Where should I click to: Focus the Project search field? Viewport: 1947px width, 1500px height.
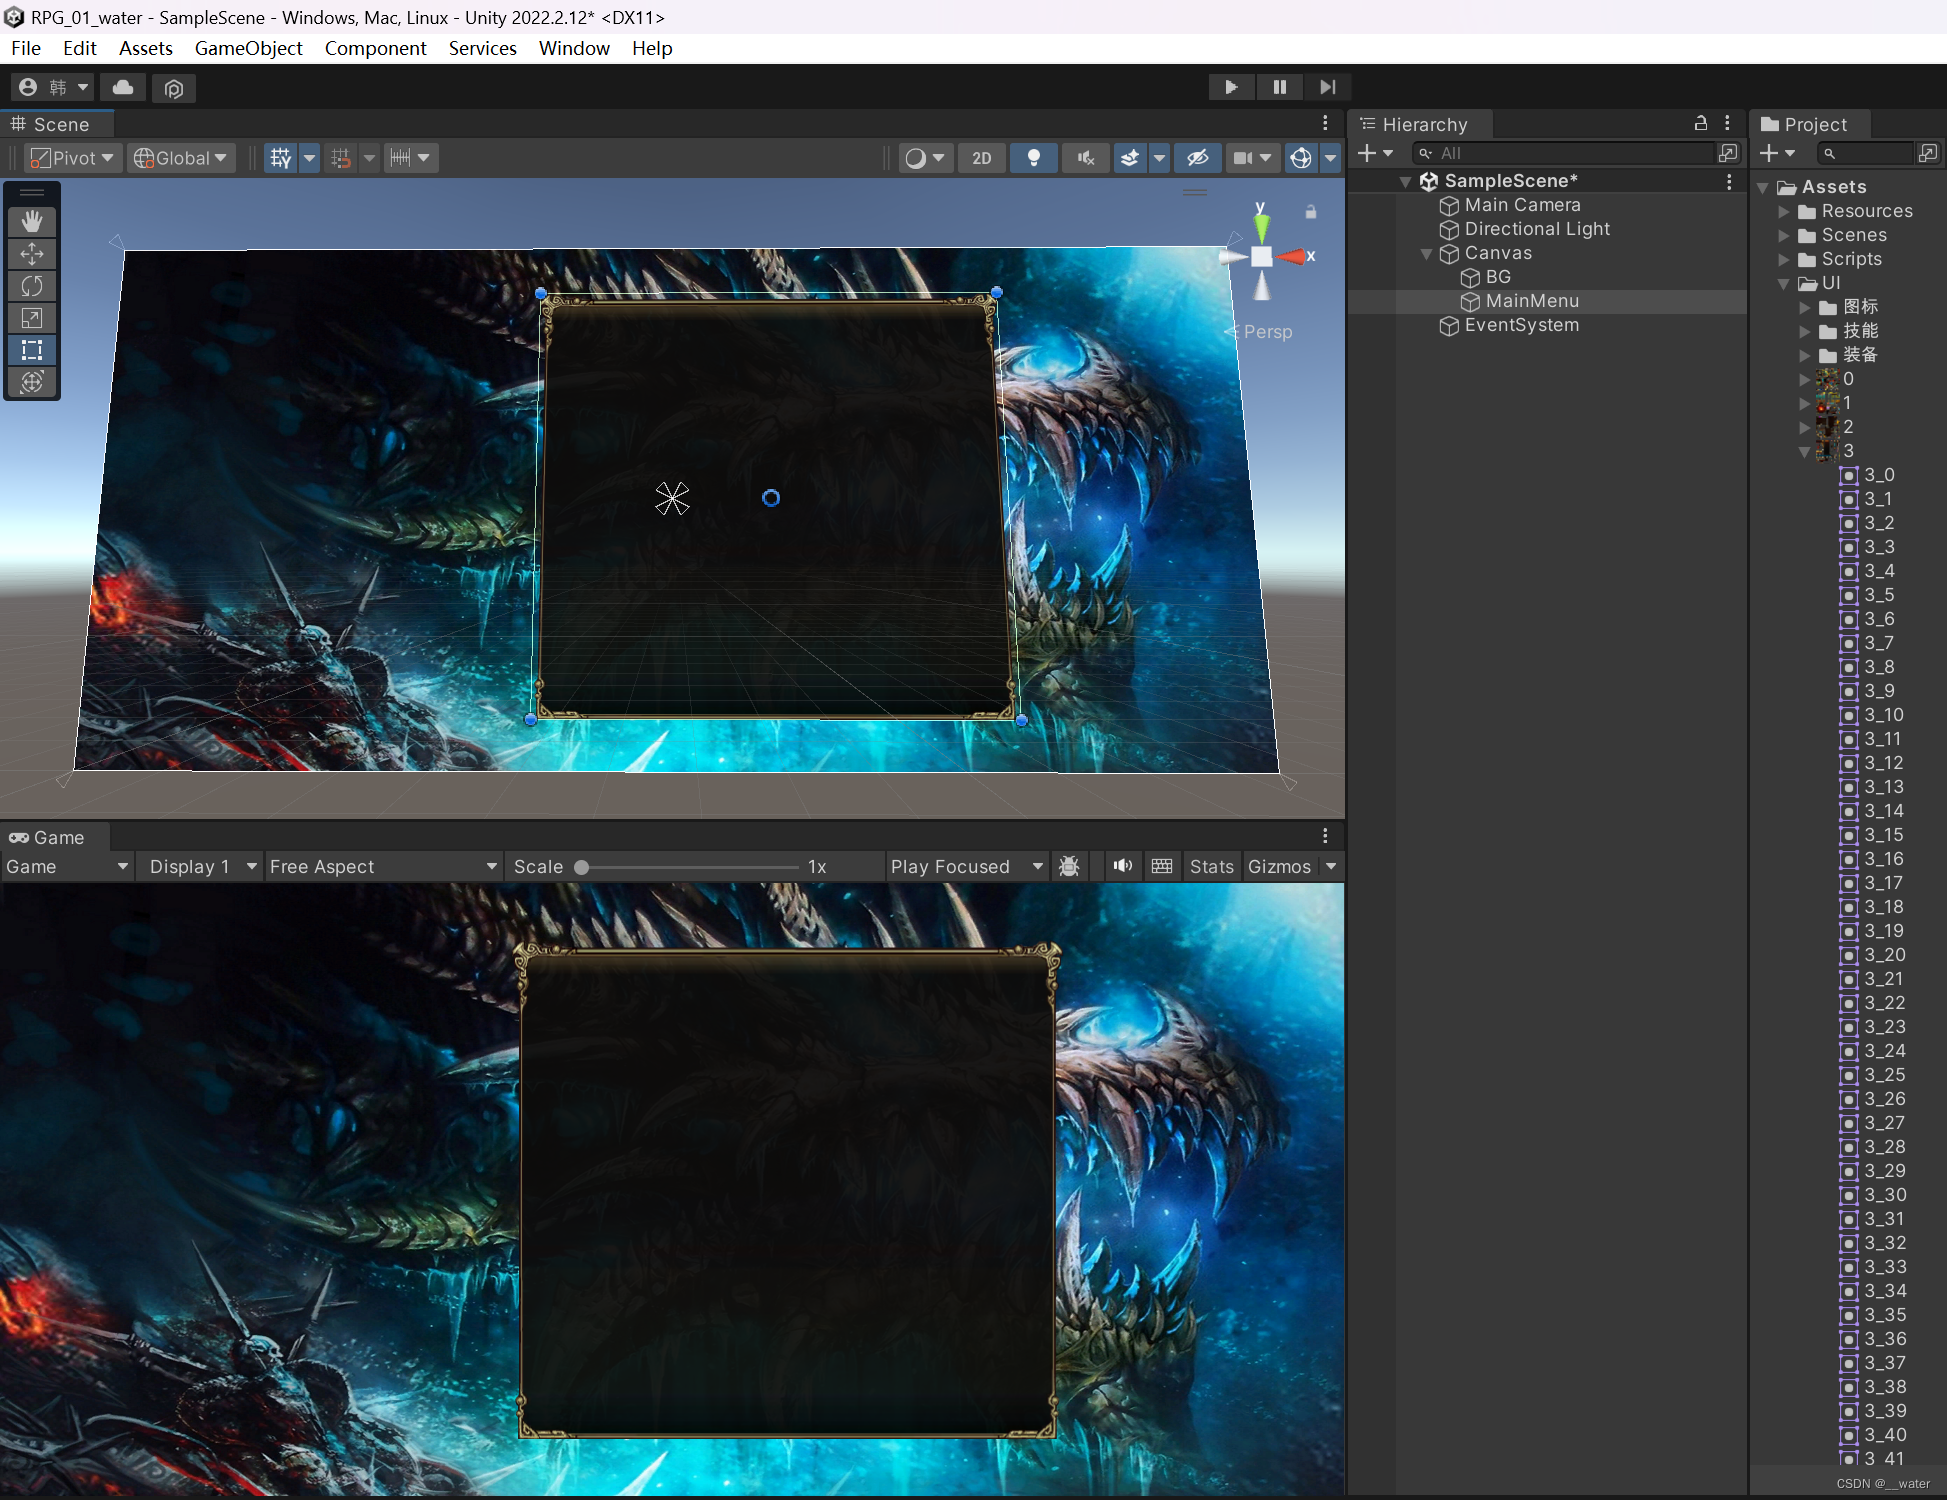point(1866,153)
